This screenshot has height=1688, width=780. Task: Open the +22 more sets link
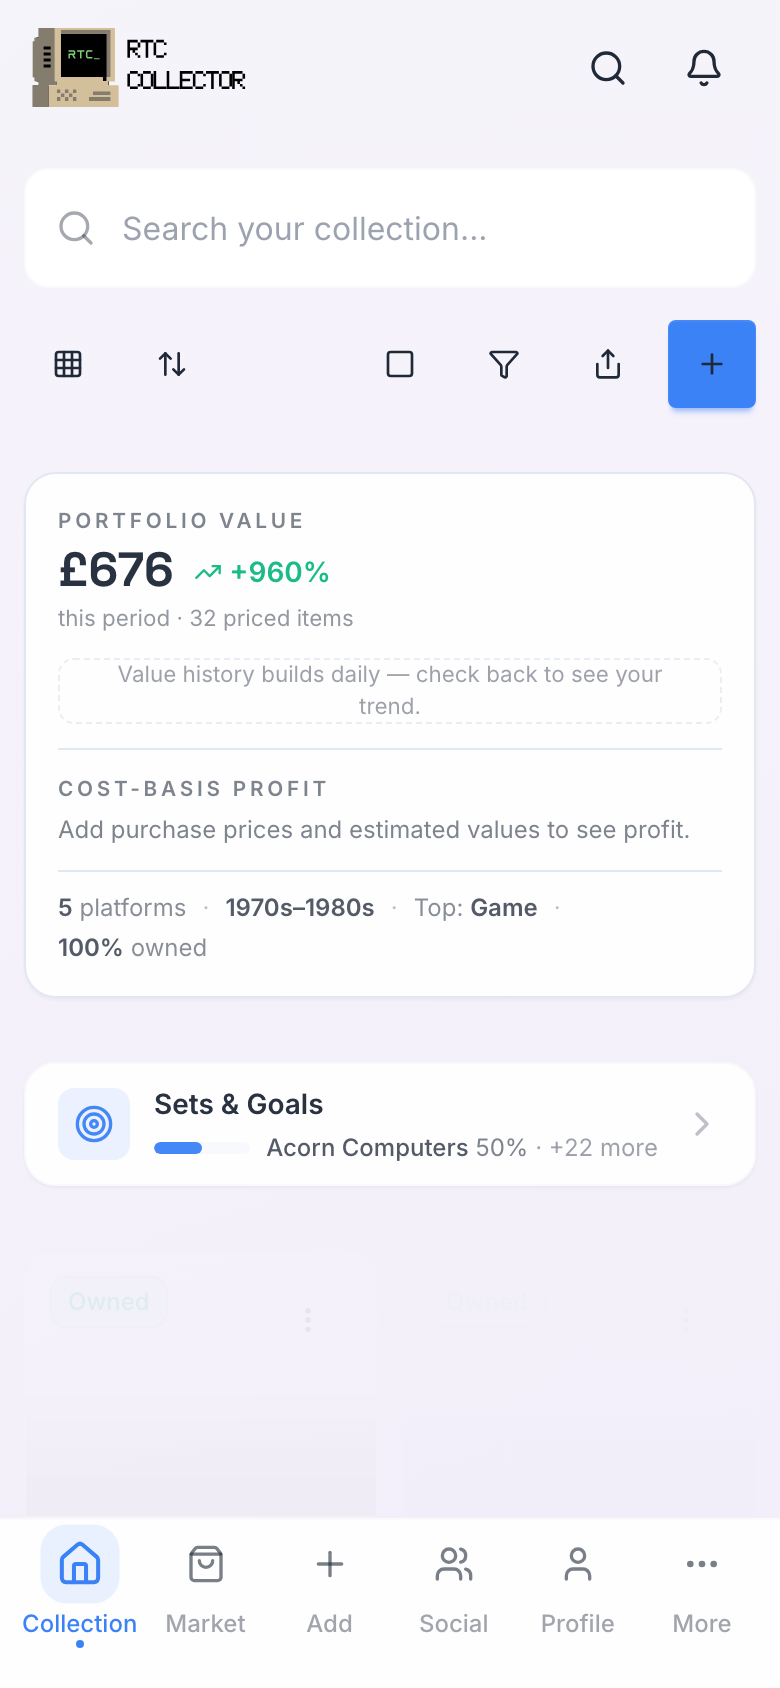(x=603, y=1148)
